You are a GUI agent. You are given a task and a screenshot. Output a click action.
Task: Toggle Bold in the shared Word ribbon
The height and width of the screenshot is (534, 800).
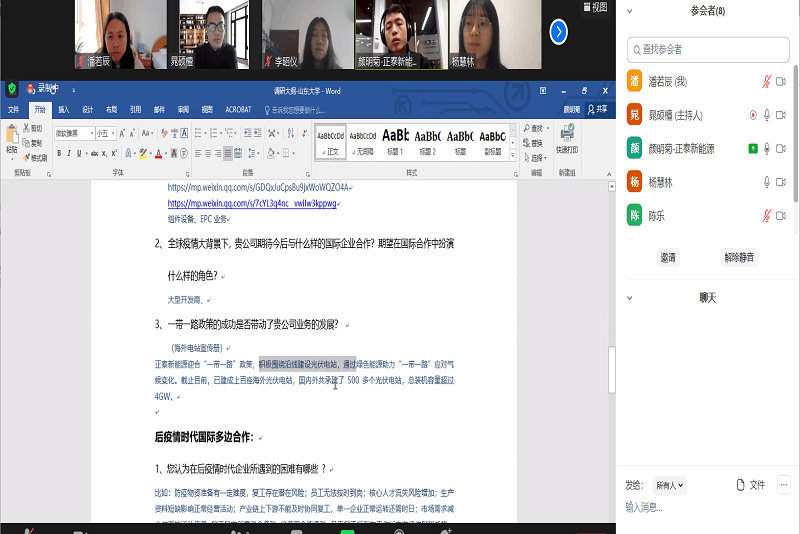(59, 153)
